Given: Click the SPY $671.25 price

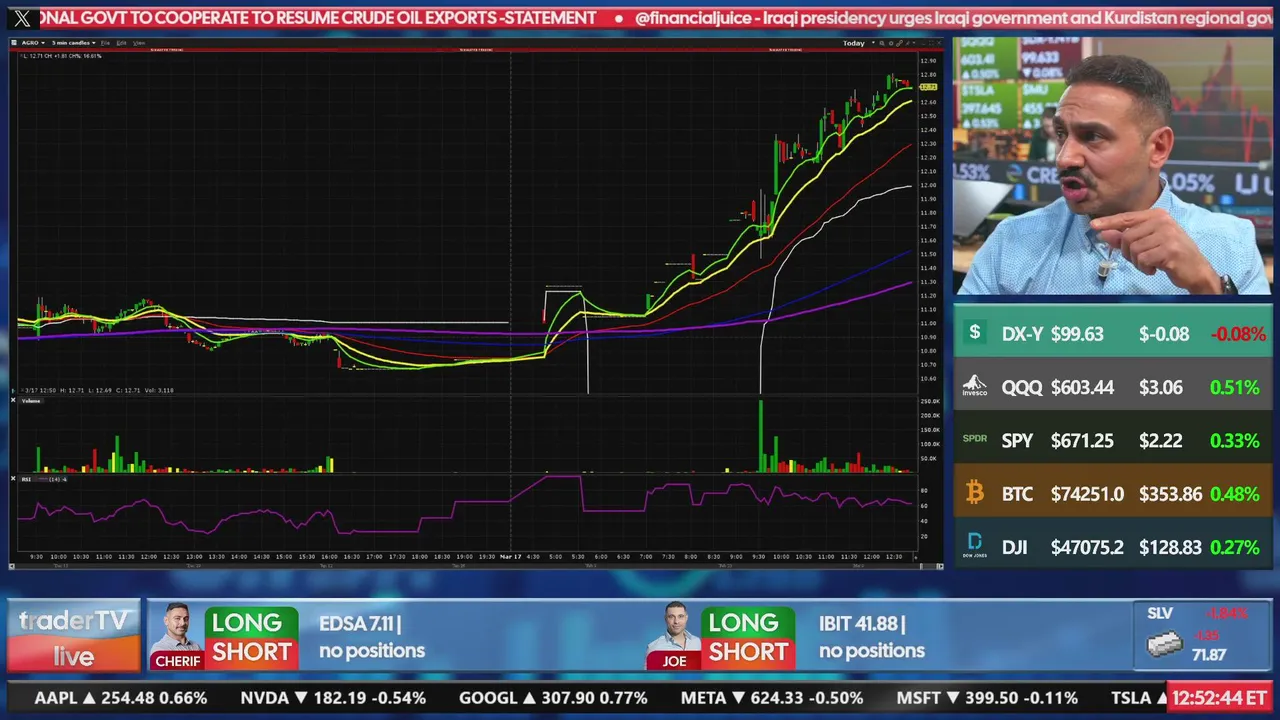Looking at the screenshot, I should coord(1082,440).
